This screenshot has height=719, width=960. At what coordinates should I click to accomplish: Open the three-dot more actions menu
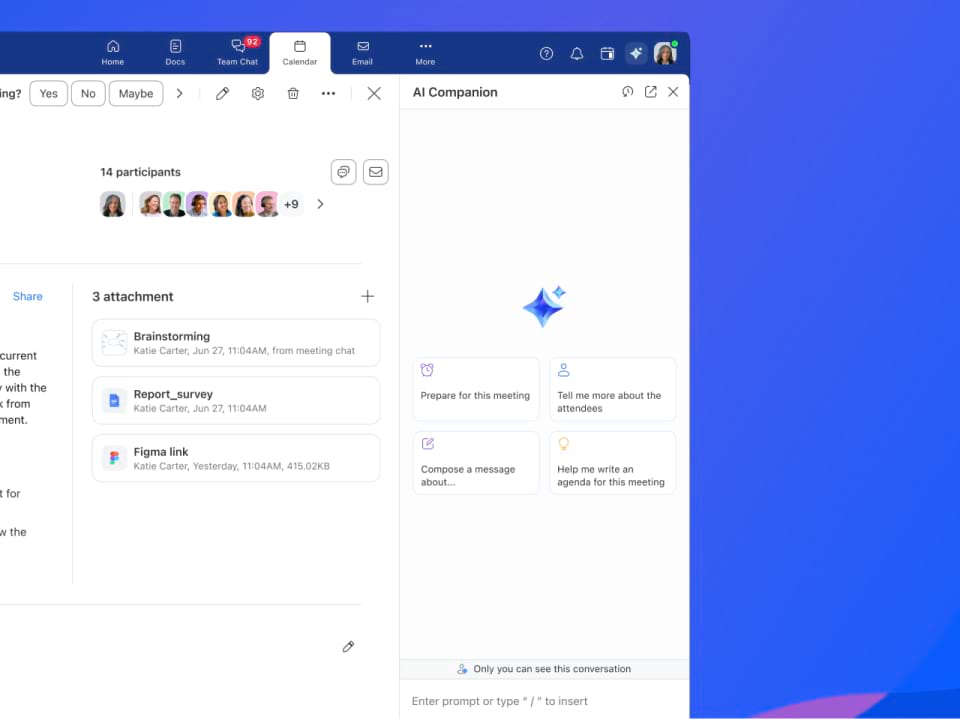tap(328, 93)
